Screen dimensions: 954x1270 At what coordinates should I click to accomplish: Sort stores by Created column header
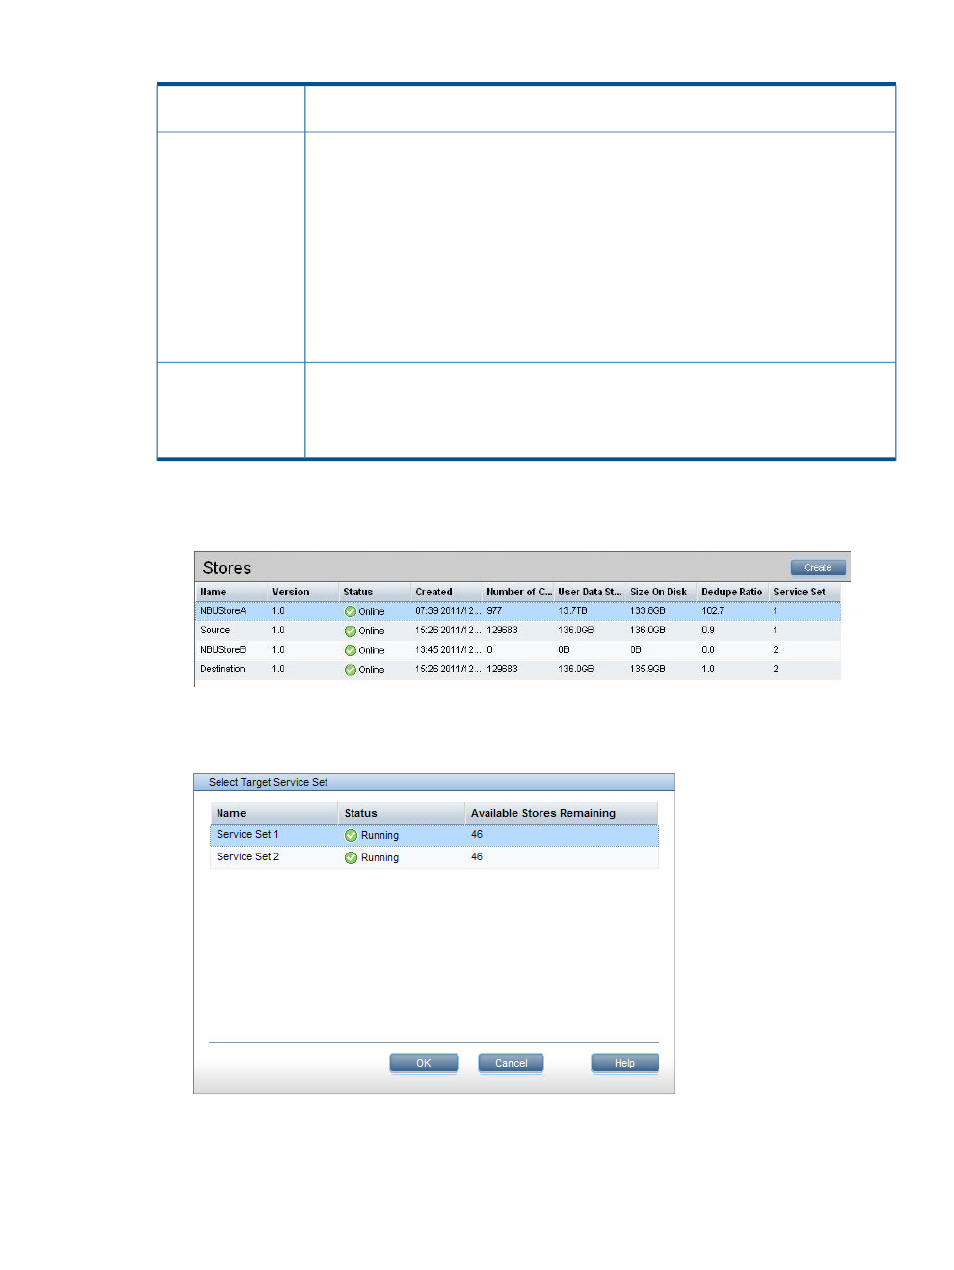(x=446, y=592)
